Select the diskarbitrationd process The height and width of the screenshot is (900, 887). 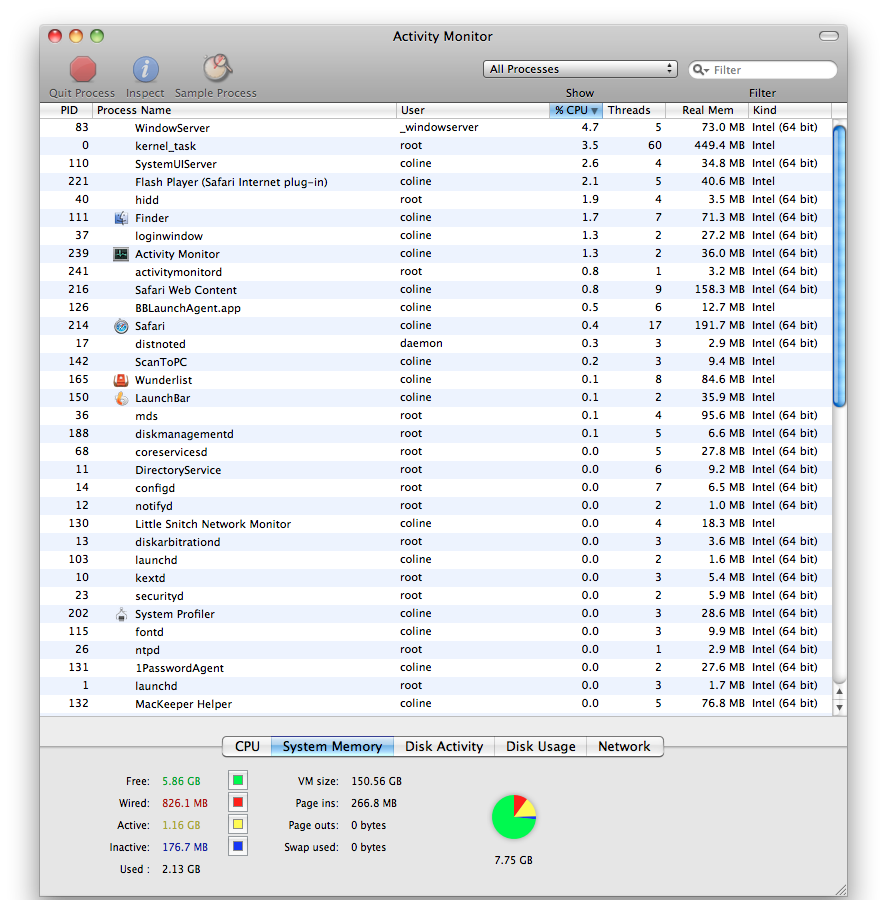click(436, 541)
